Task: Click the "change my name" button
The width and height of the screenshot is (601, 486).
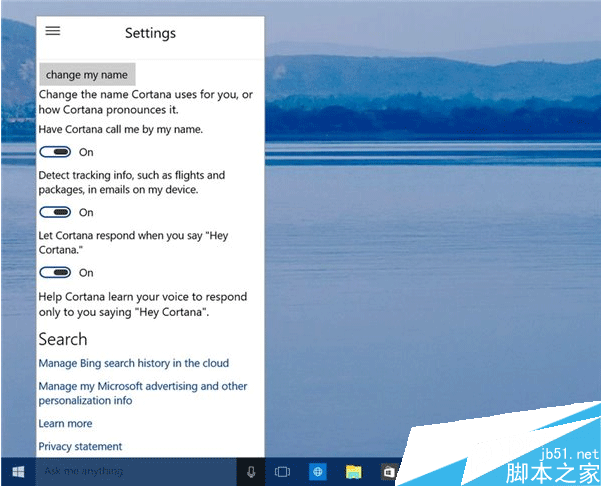Action: (x=87, y=75)
